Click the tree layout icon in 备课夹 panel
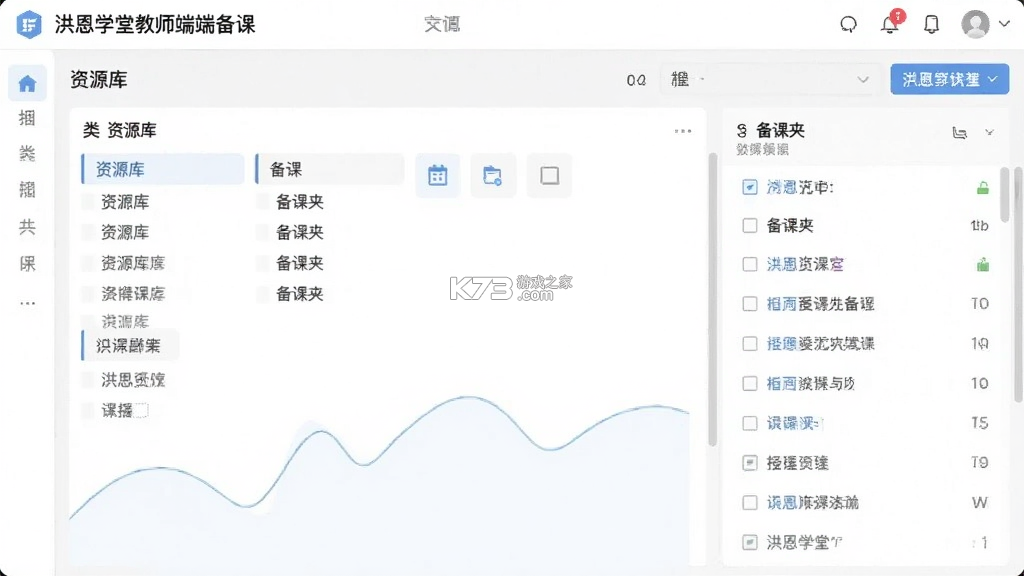Viewport: 1024px width, 576px height. [x=959, y=133]
